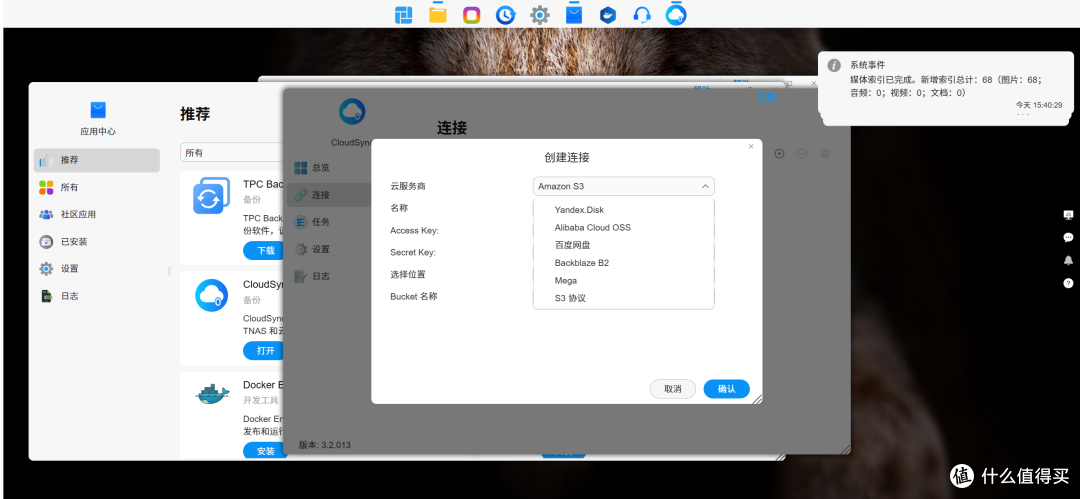The image size is (1080, 499).
Task: Click the trash delete icon in CloudSync toolbar
Action: (x=825, y=154)
